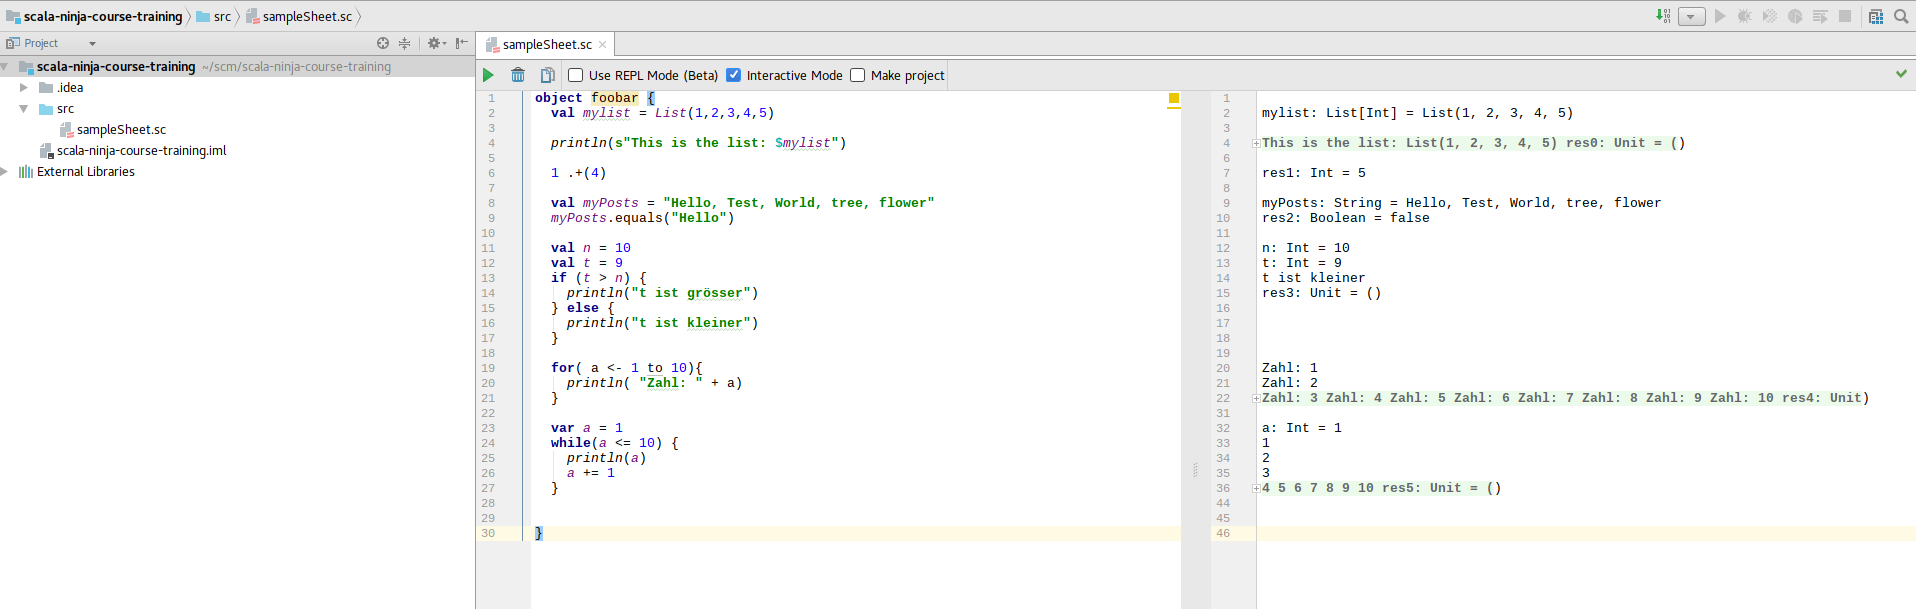
Task: Collapse the scala-ninja-course-training root node
Action: (x=5, y=67)
